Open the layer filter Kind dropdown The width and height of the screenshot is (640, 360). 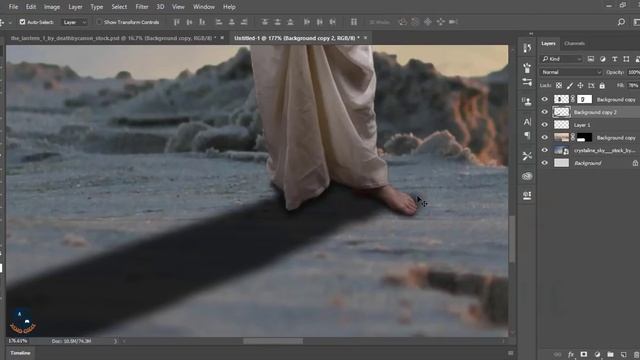click(562, 59)
